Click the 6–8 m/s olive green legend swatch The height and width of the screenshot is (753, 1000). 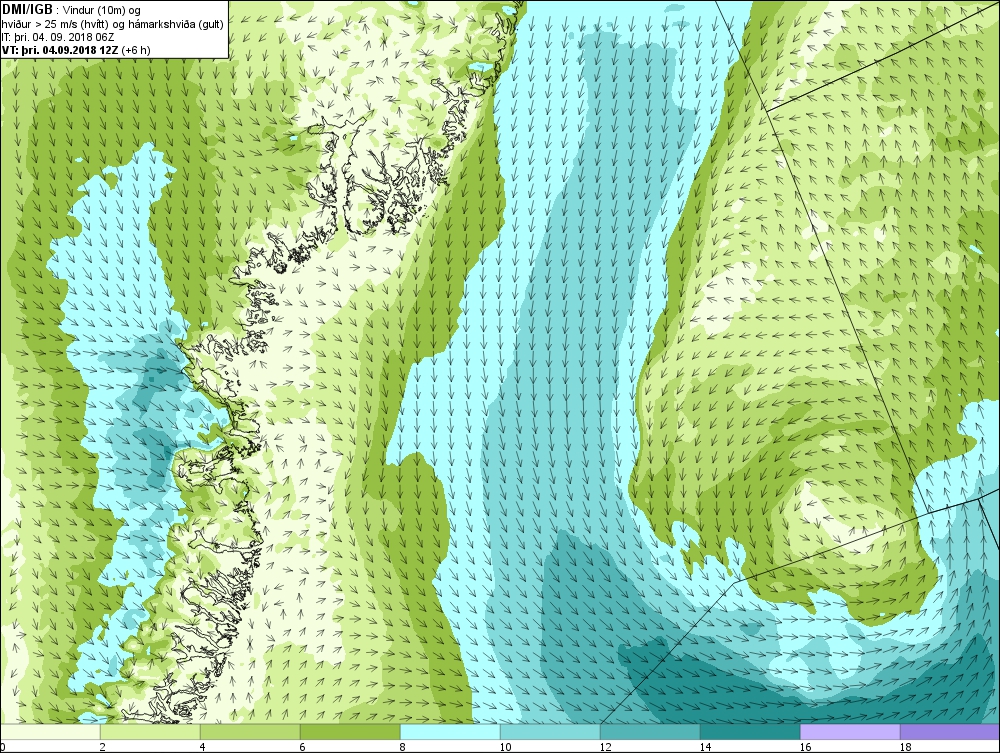tap(350, 731)
